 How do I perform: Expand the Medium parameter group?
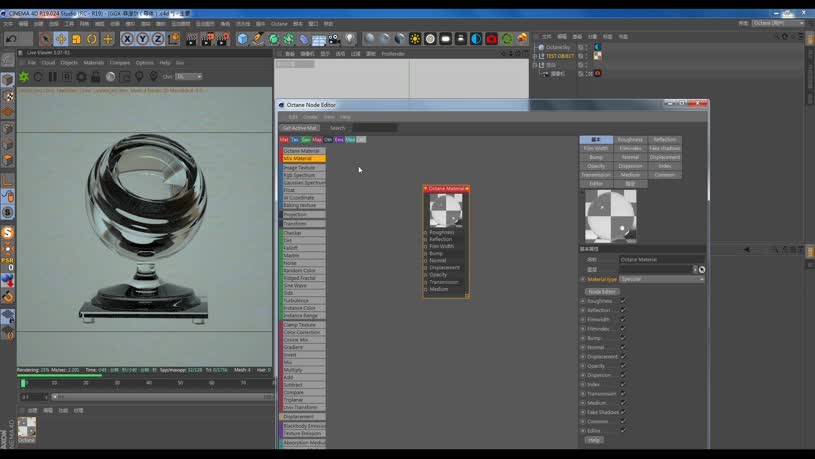pyautogui.click(x=583, y=403)
